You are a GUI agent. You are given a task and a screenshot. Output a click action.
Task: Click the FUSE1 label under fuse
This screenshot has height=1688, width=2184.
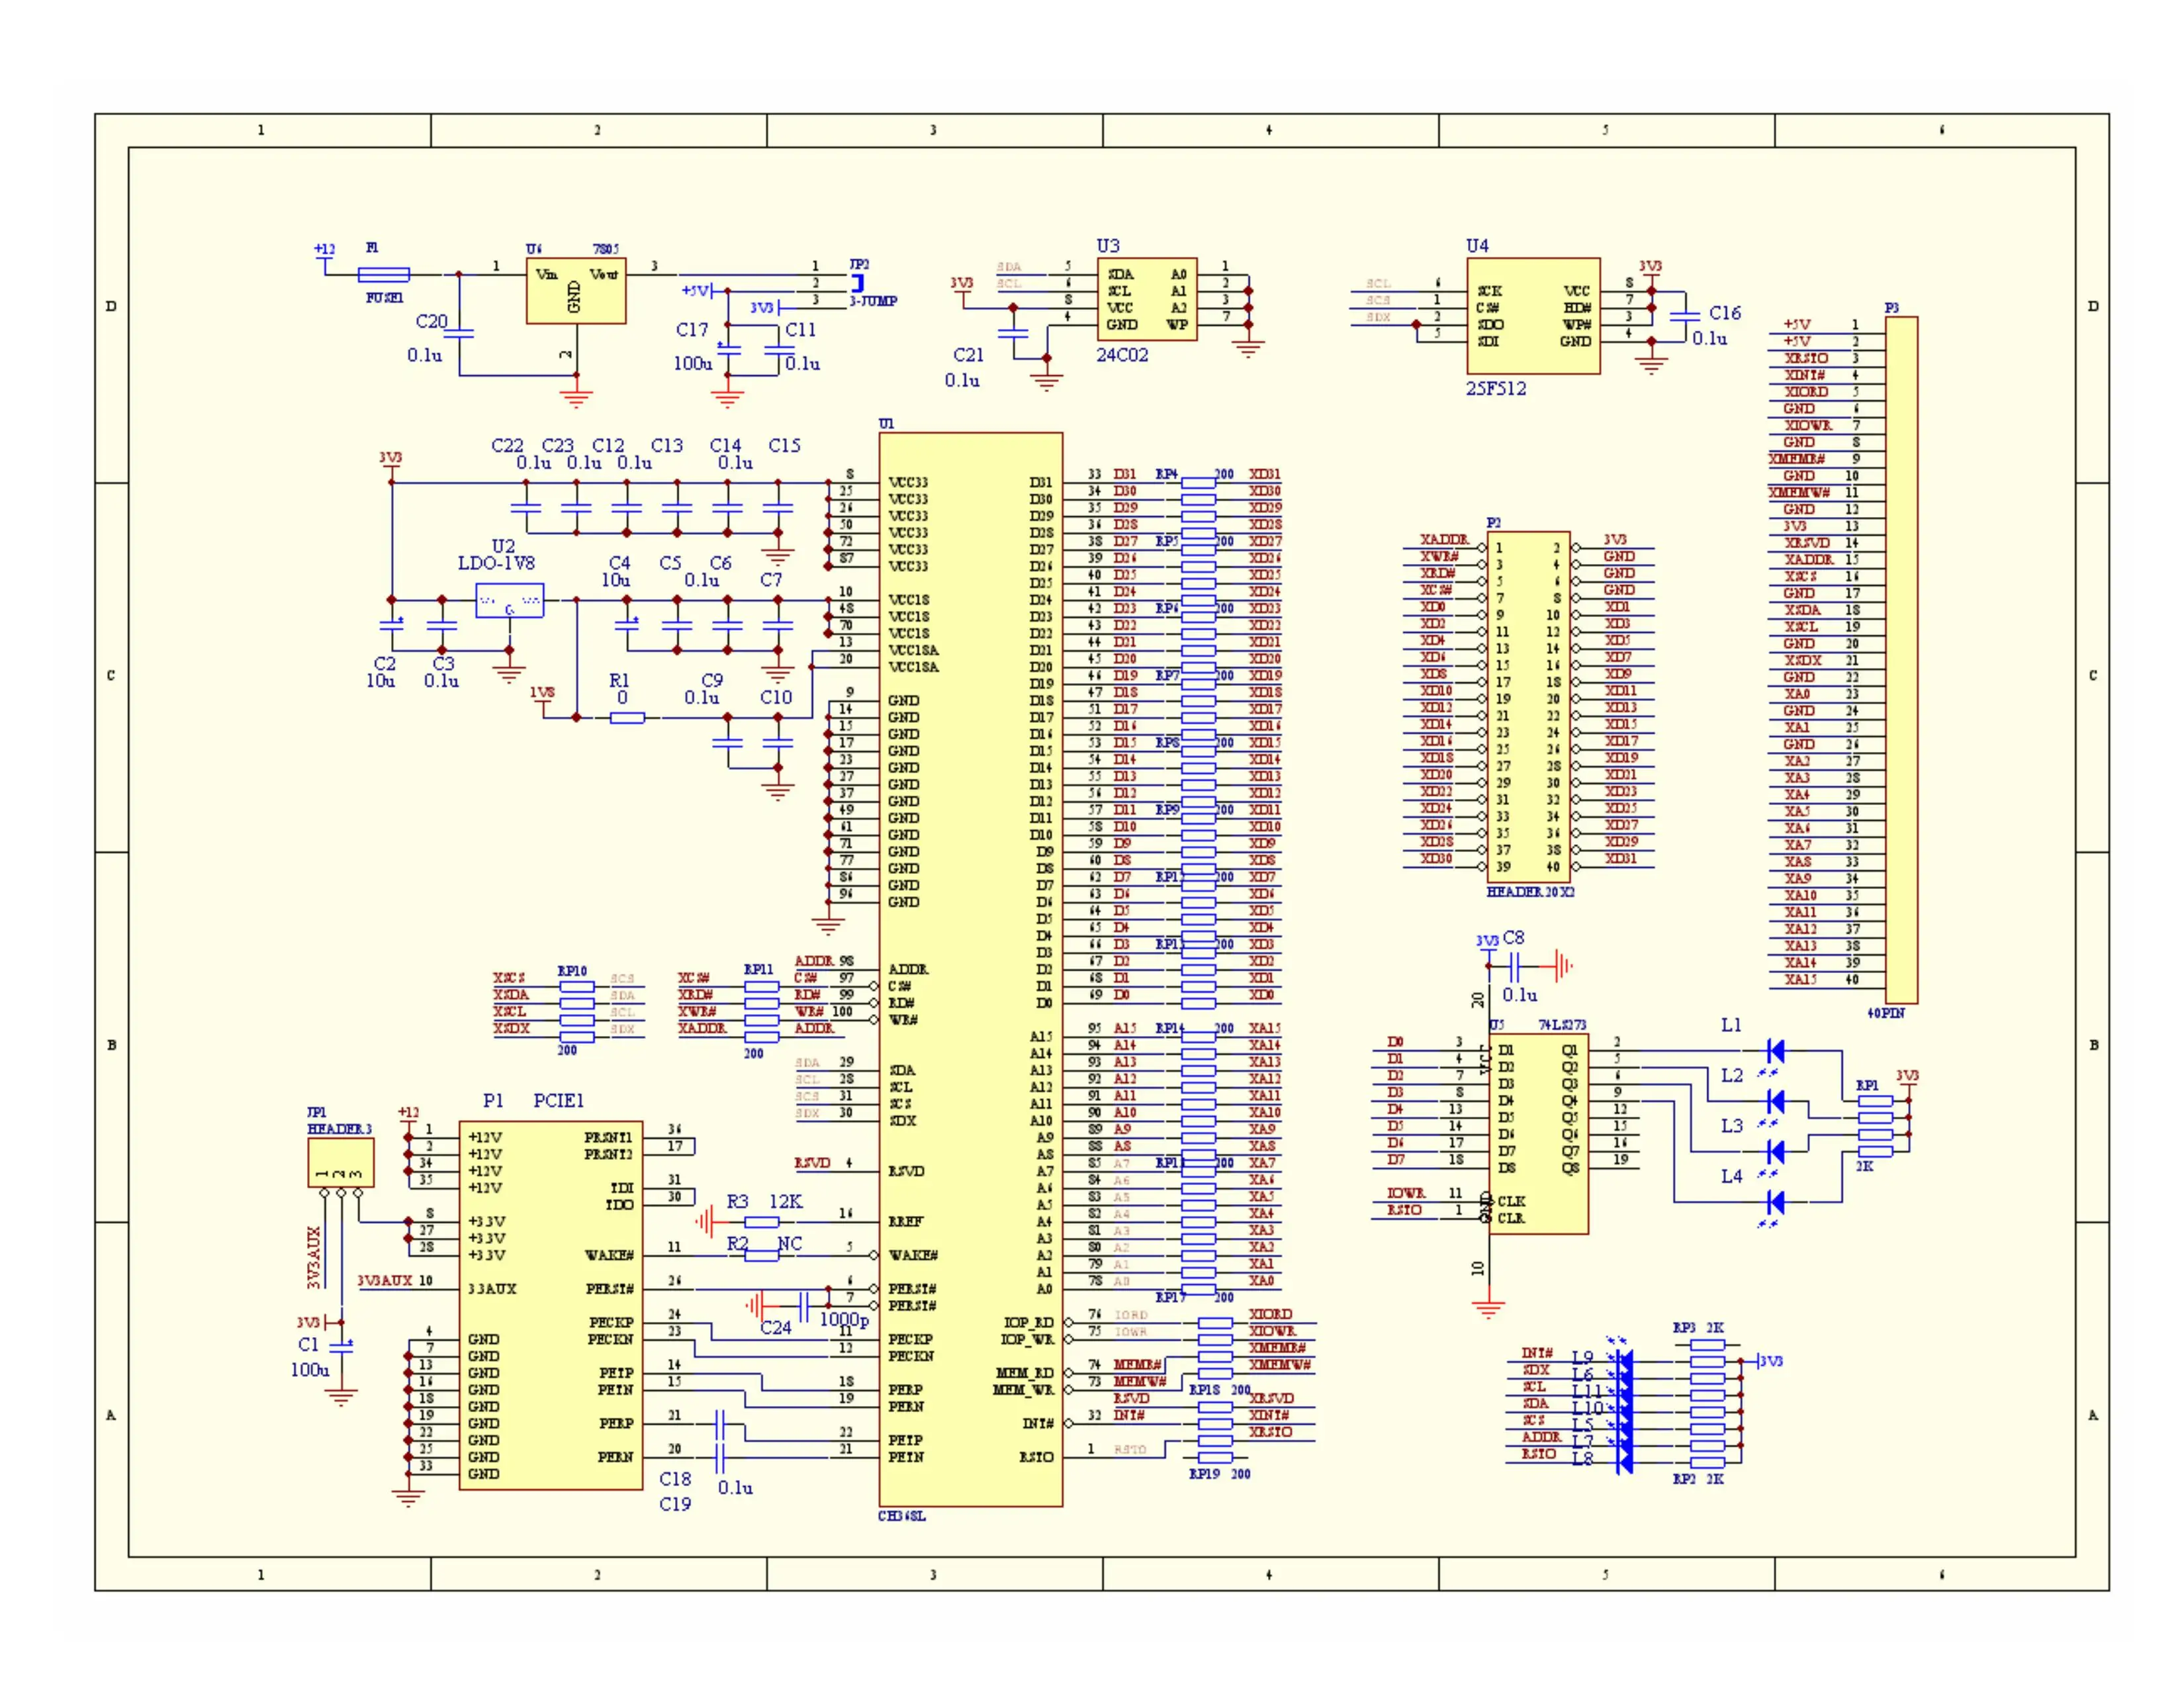pos(384,298)
